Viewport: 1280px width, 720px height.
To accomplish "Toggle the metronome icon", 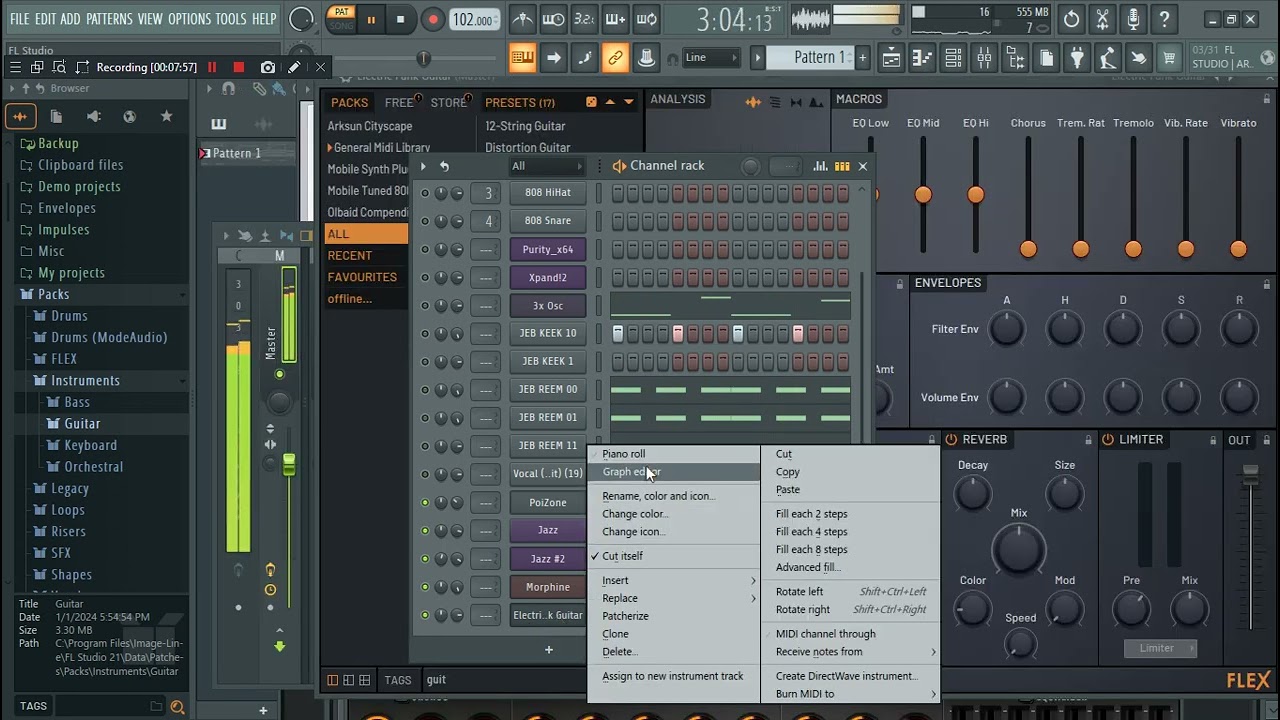I will (522, 19).
